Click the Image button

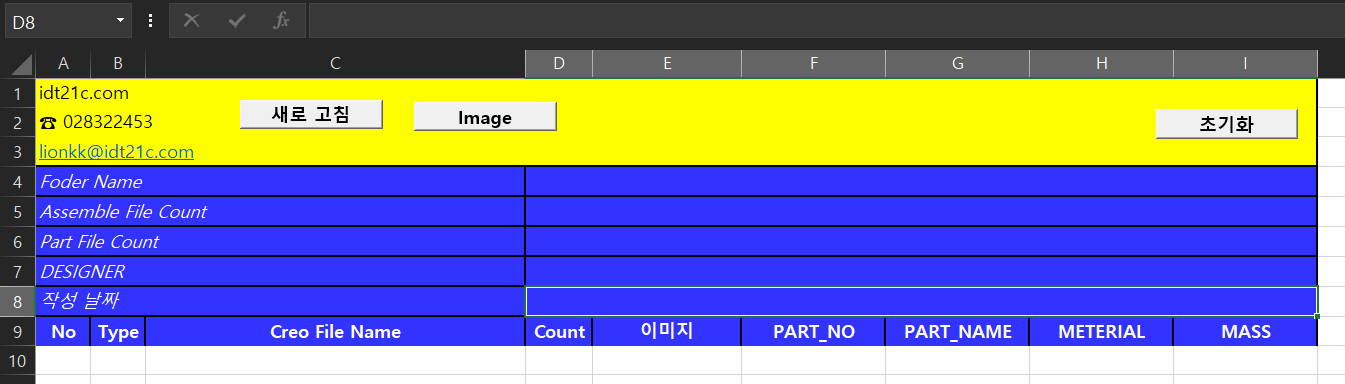485,117
